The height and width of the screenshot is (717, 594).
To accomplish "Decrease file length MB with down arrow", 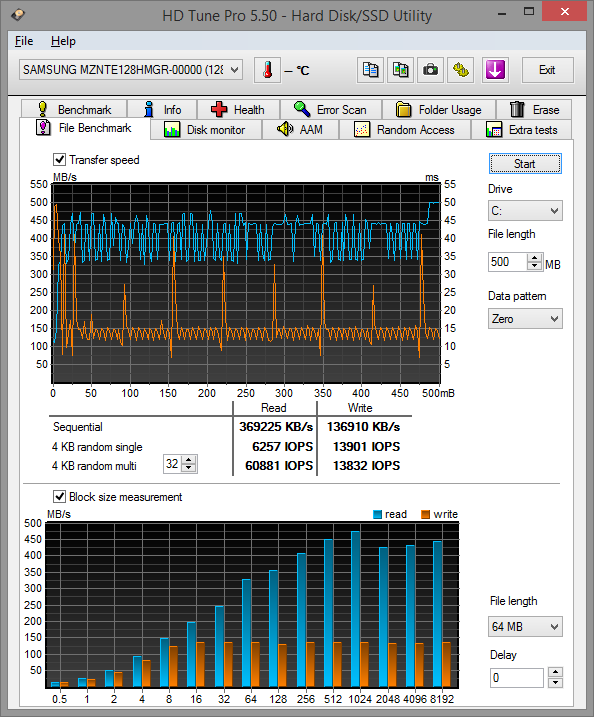I will click(x=534, y=266).
